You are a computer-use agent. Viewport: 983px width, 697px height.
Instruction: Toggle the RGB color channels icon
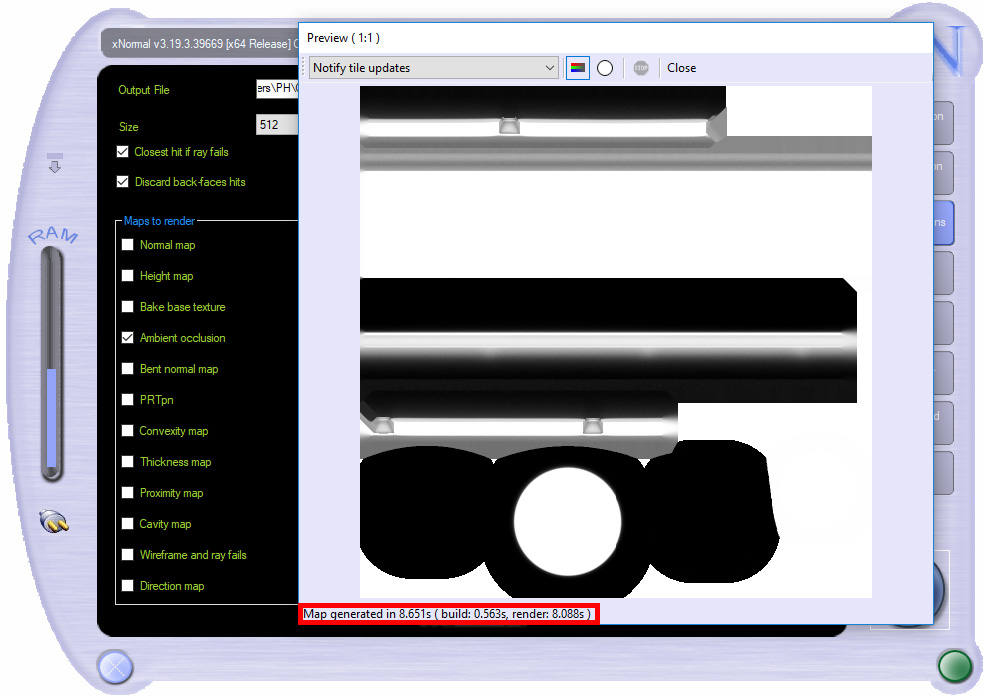(x=577, y=68)
